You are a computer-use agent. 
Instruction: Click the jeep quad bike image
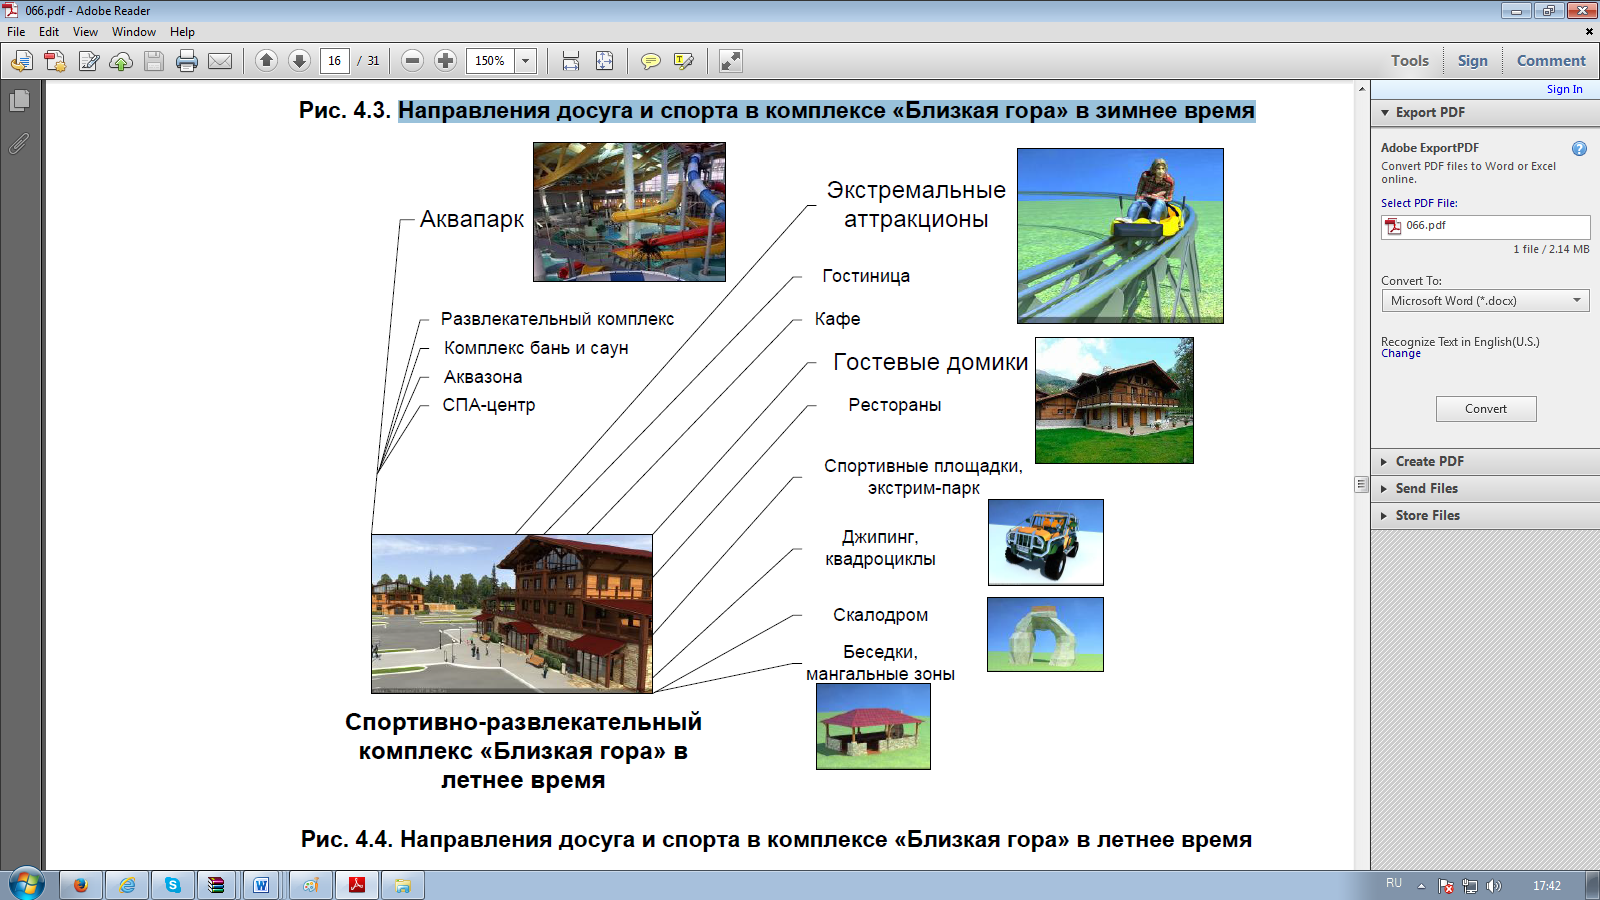(1046, 543)
